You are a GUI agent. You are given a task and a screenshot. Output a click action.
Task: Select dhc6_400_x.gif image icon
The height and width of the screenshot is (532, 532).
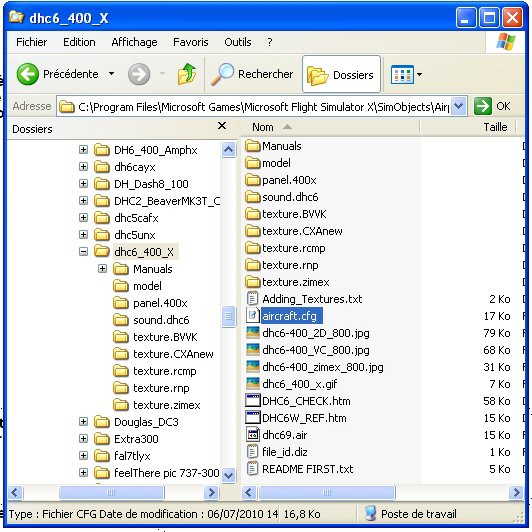point(252,384)
